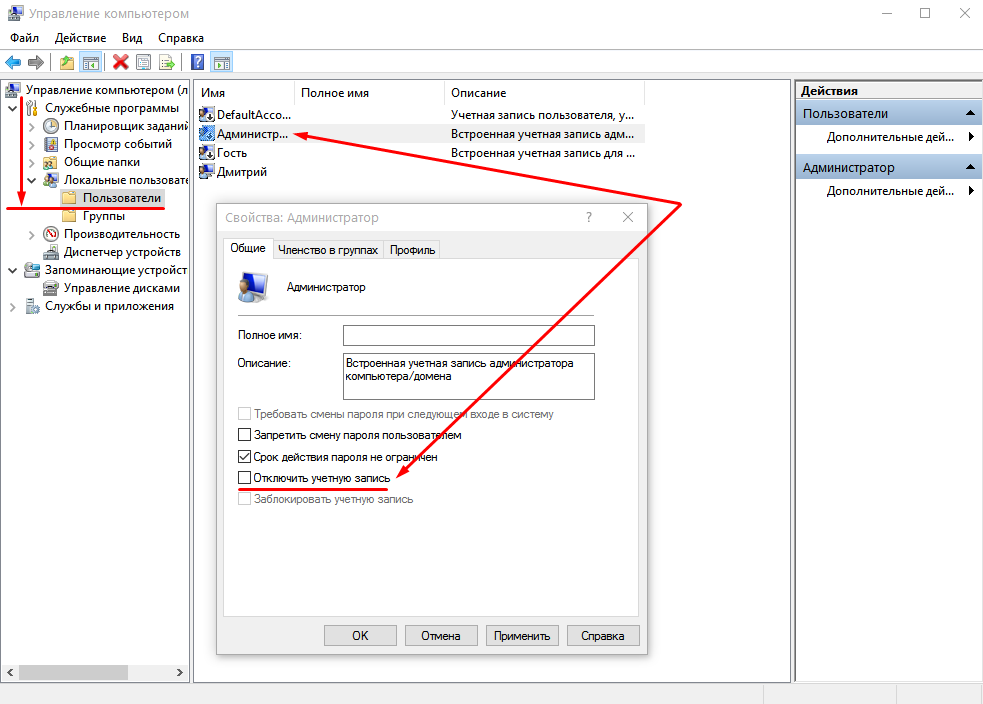983x704 pixels.
Task: Click the Properties toolbar icon
Action: [144, 62]
